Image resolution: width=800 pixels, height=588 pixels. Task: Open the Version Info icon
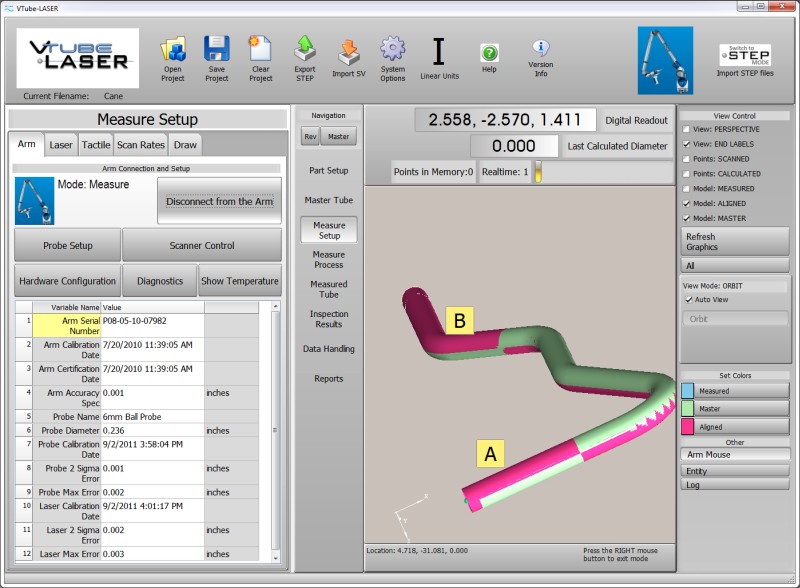(540, 49)
